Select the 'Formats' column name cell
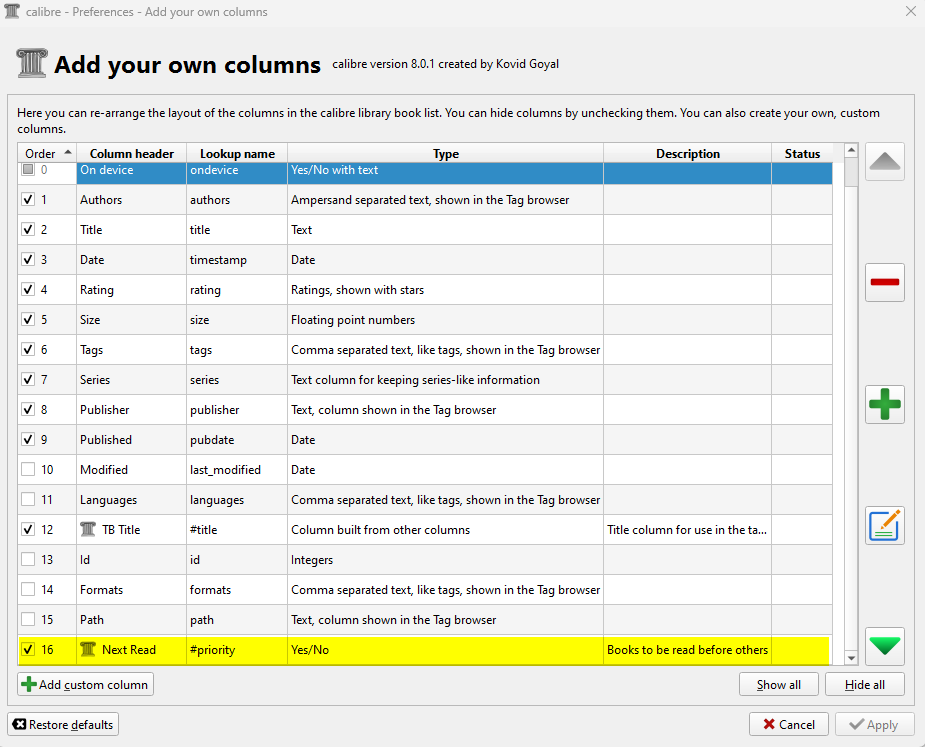This screenshot has height=747, width=925. click(132, 589)
